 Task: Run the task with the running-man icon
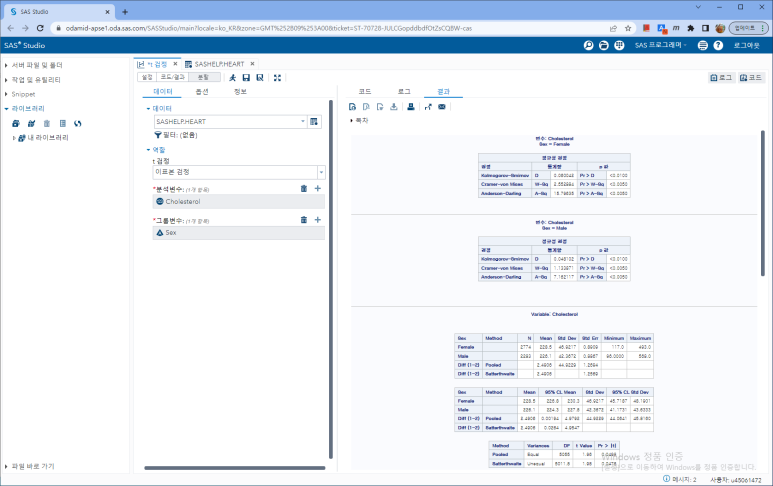pyautogui.click(x=233, y=77)
